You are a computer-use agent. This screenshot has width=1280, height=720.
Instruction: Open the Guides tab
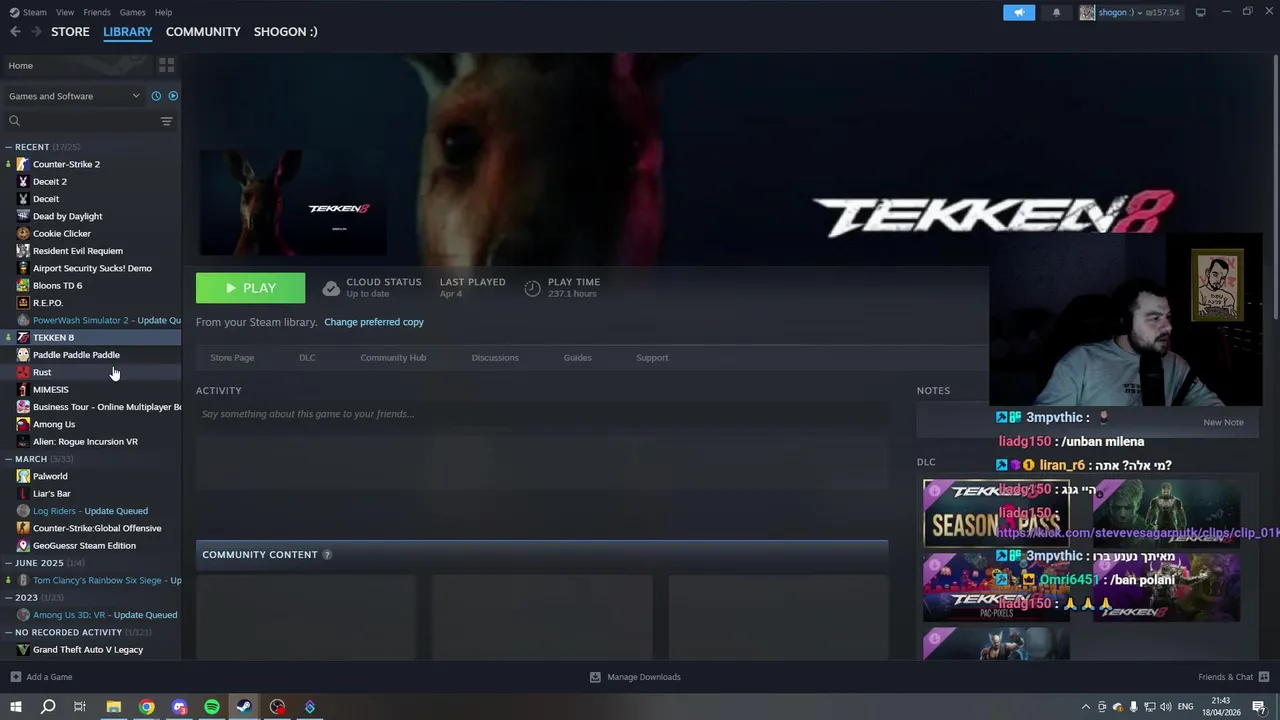point(577,358)
